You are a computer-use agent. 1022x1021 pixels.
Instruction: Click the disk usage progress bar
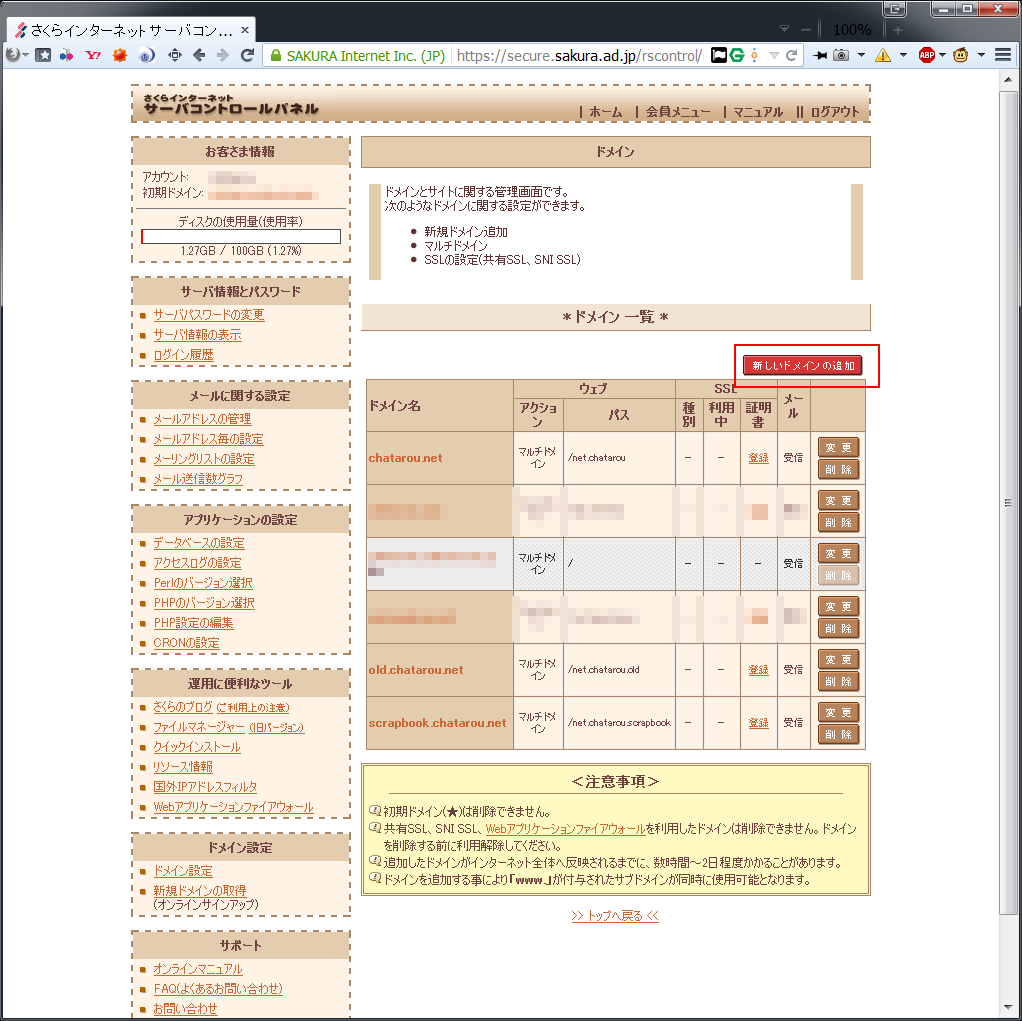tap(241, 236)
